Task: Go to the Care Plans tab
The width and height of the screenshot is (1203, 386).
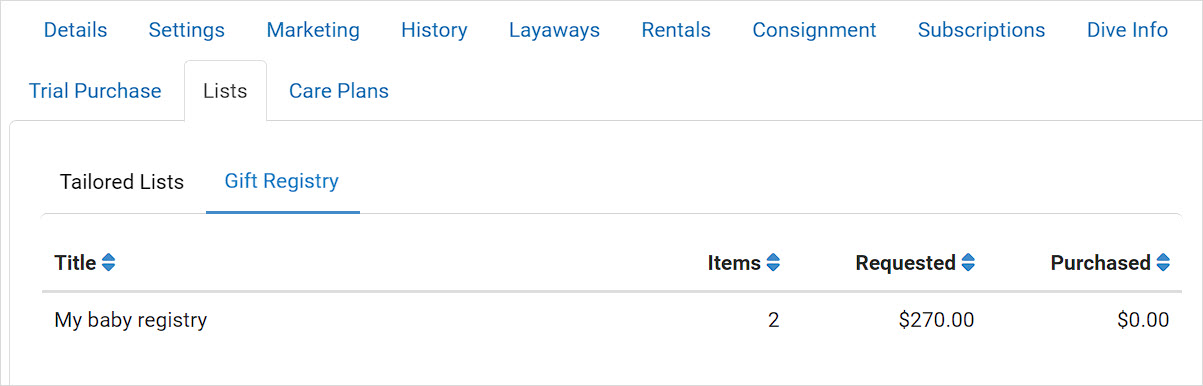Action: [x=339, y=91]
